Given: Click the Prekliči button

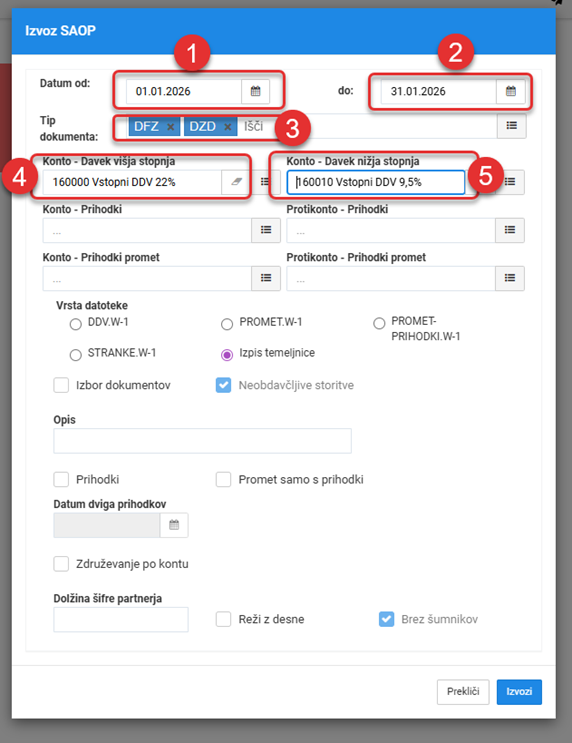Looking at the screenshot, I should 463,692.
